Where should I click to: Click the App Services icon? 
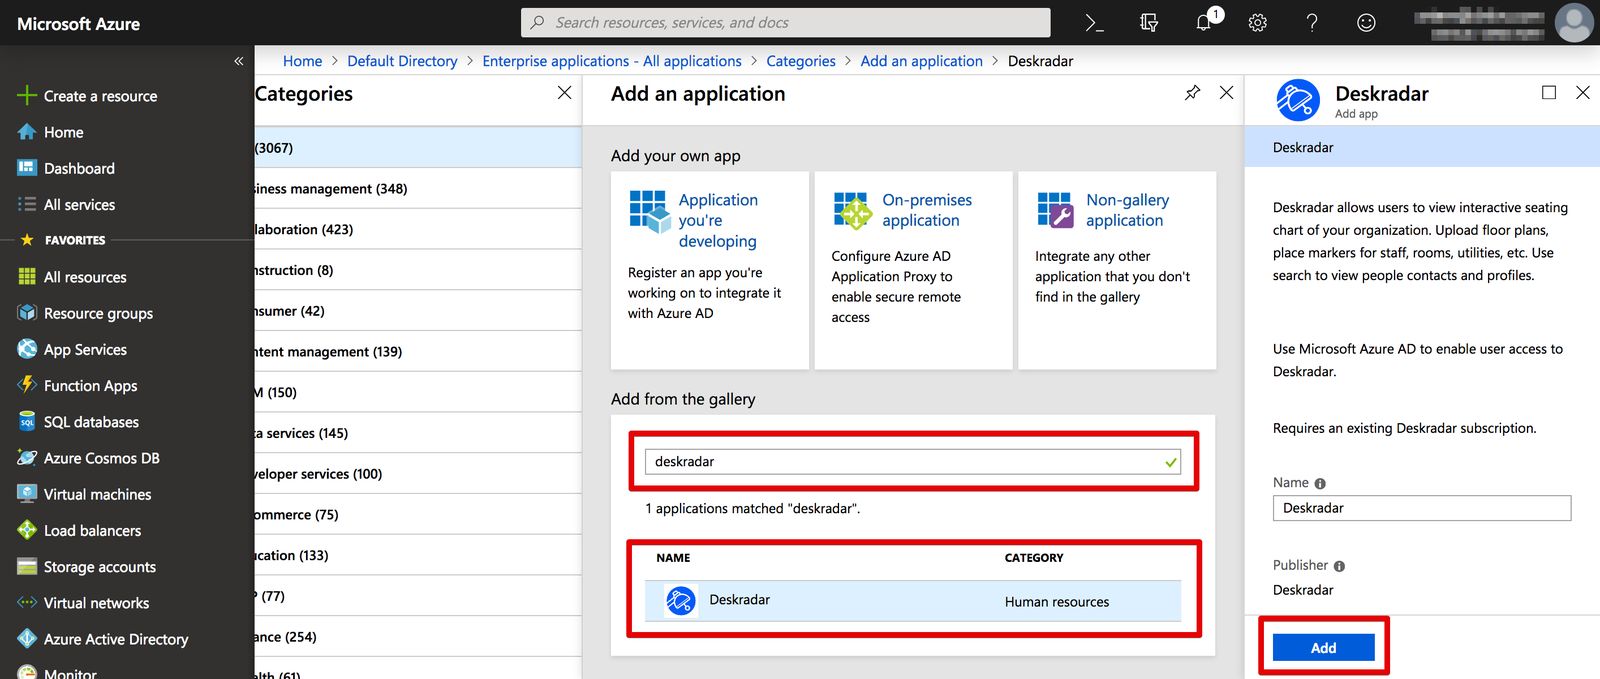click(27, 349)
